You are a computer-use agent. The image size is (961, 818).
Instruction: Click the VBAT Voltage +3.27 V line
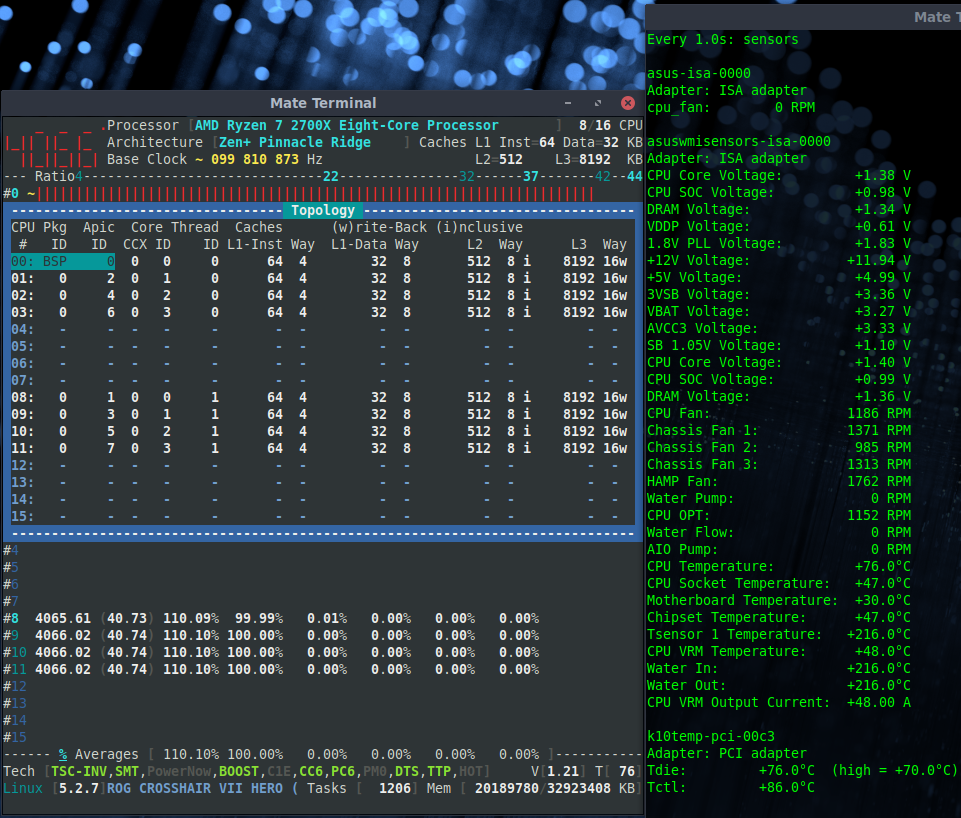coord(778,312)
